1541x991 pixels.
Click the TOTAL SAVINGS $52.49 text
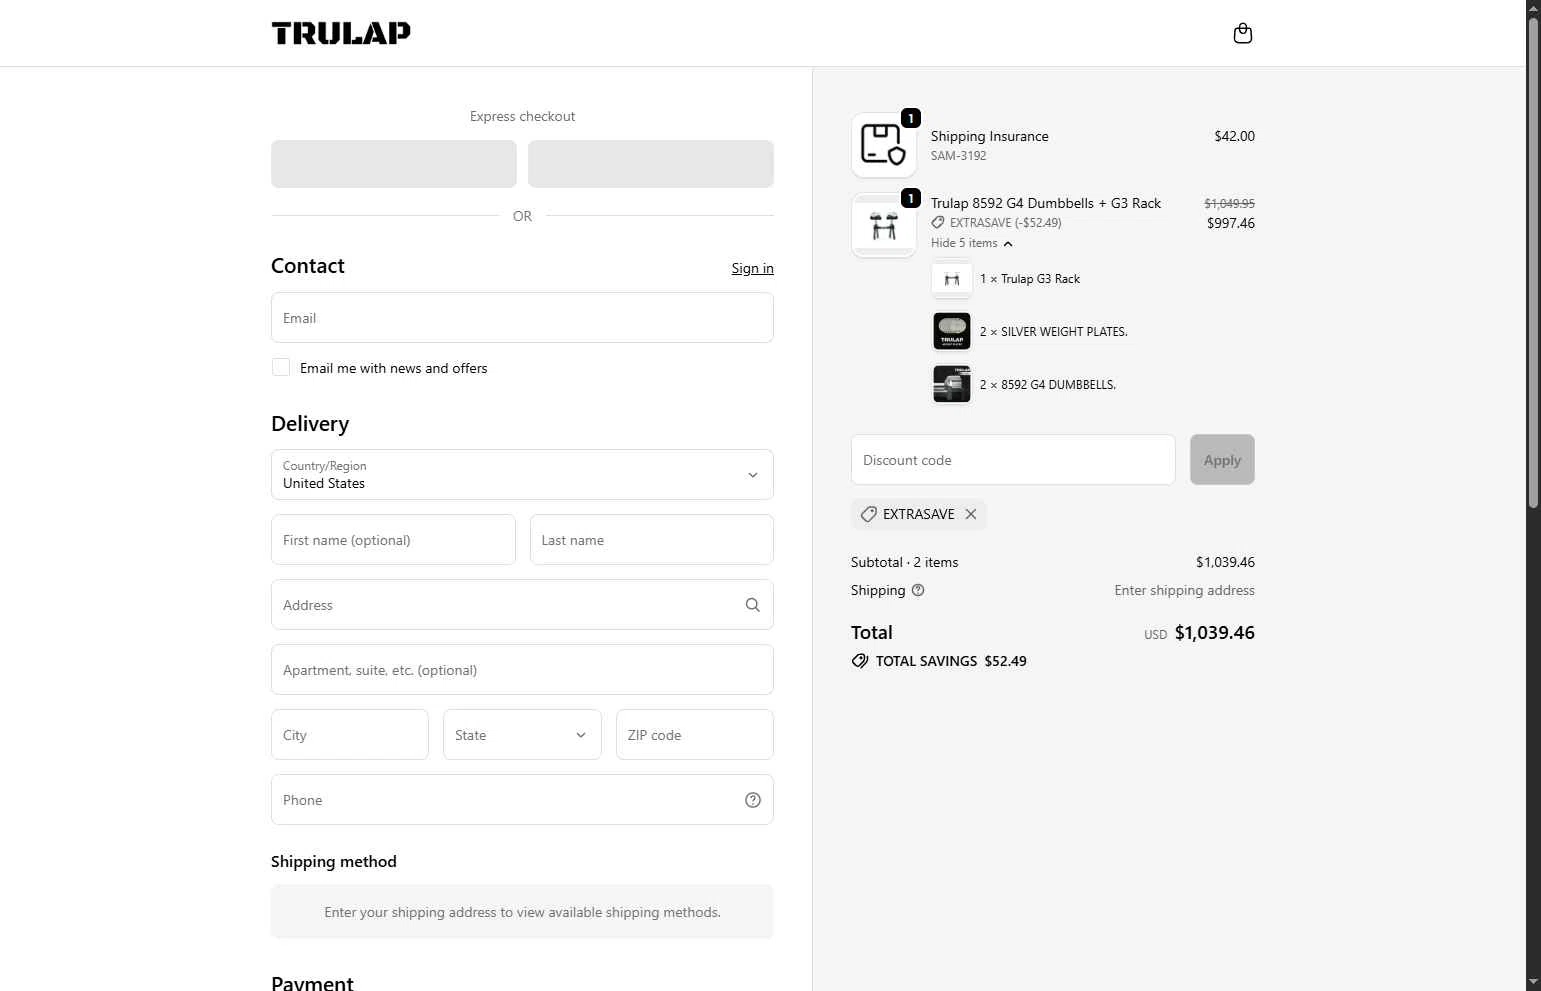[x=951, y=661]
